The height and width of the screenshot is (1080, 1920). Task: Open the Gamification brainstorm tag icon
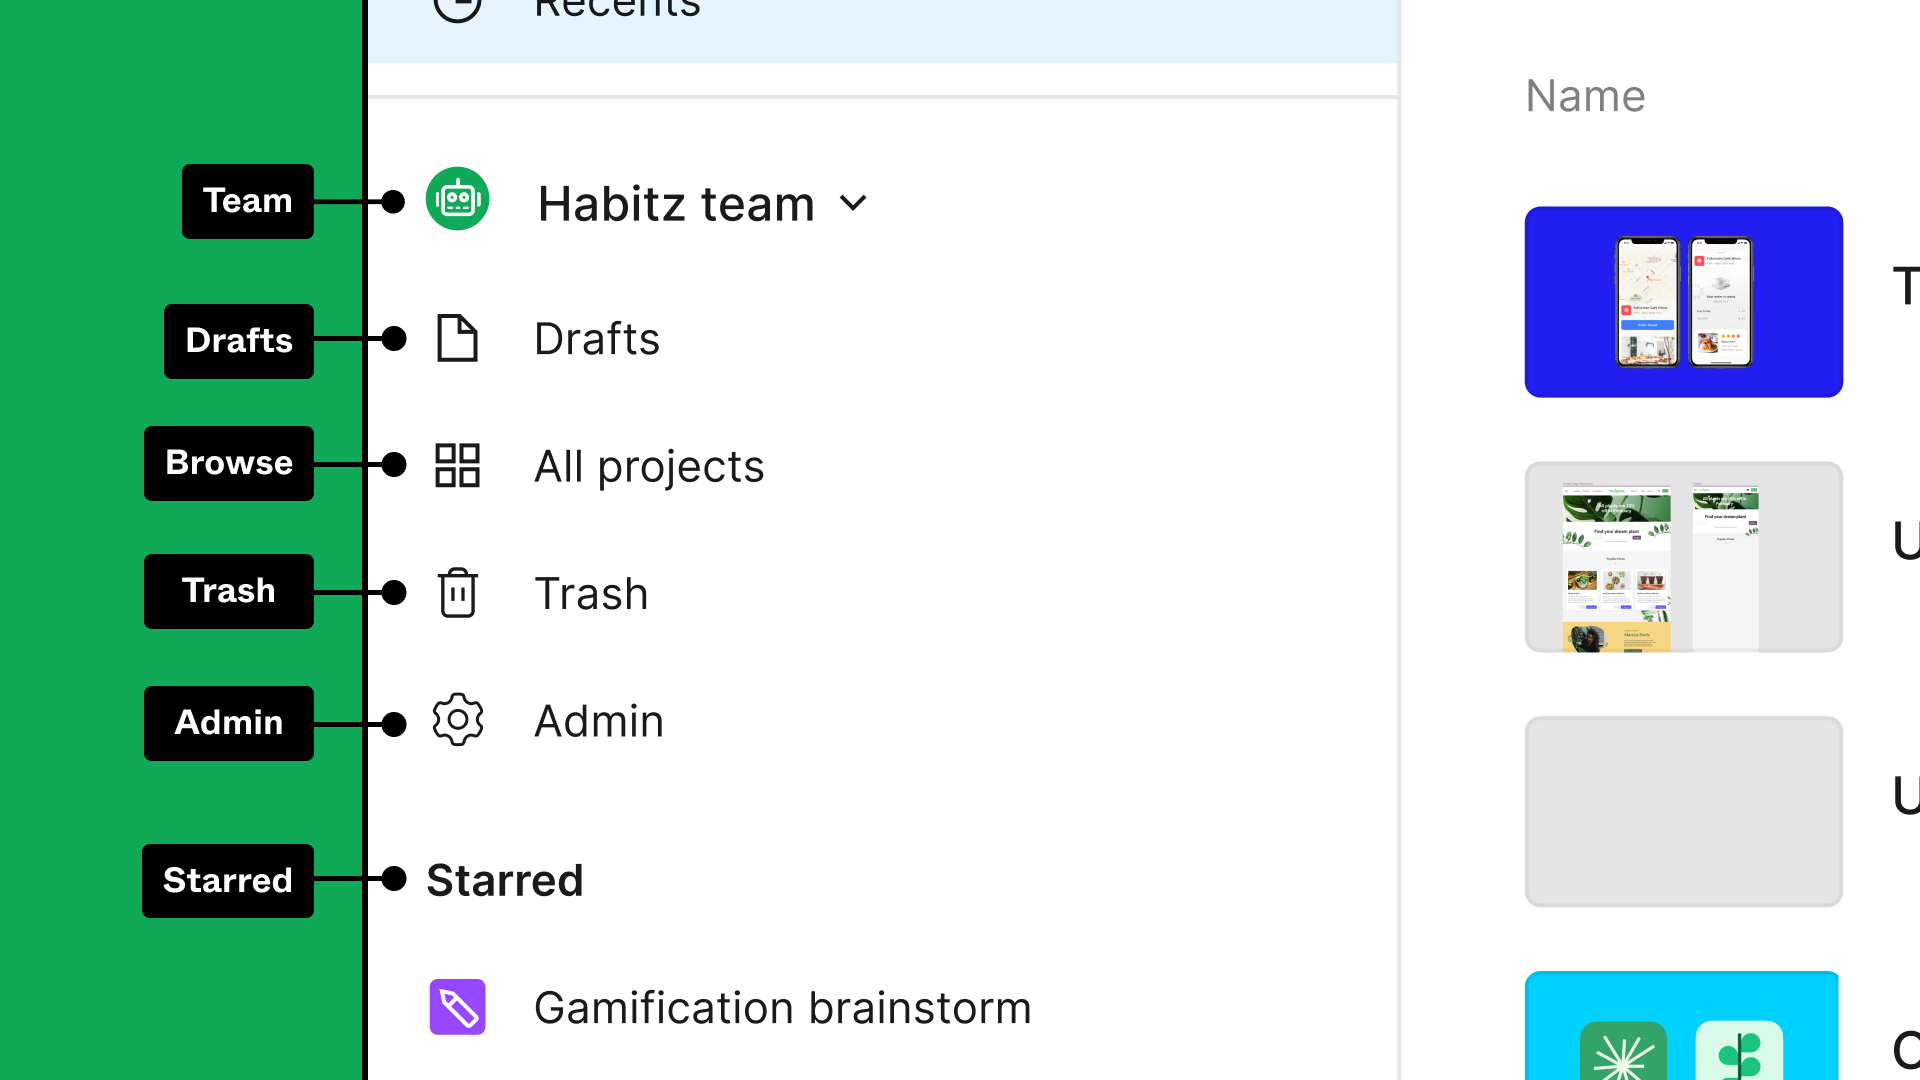[x=458, y=1006]
